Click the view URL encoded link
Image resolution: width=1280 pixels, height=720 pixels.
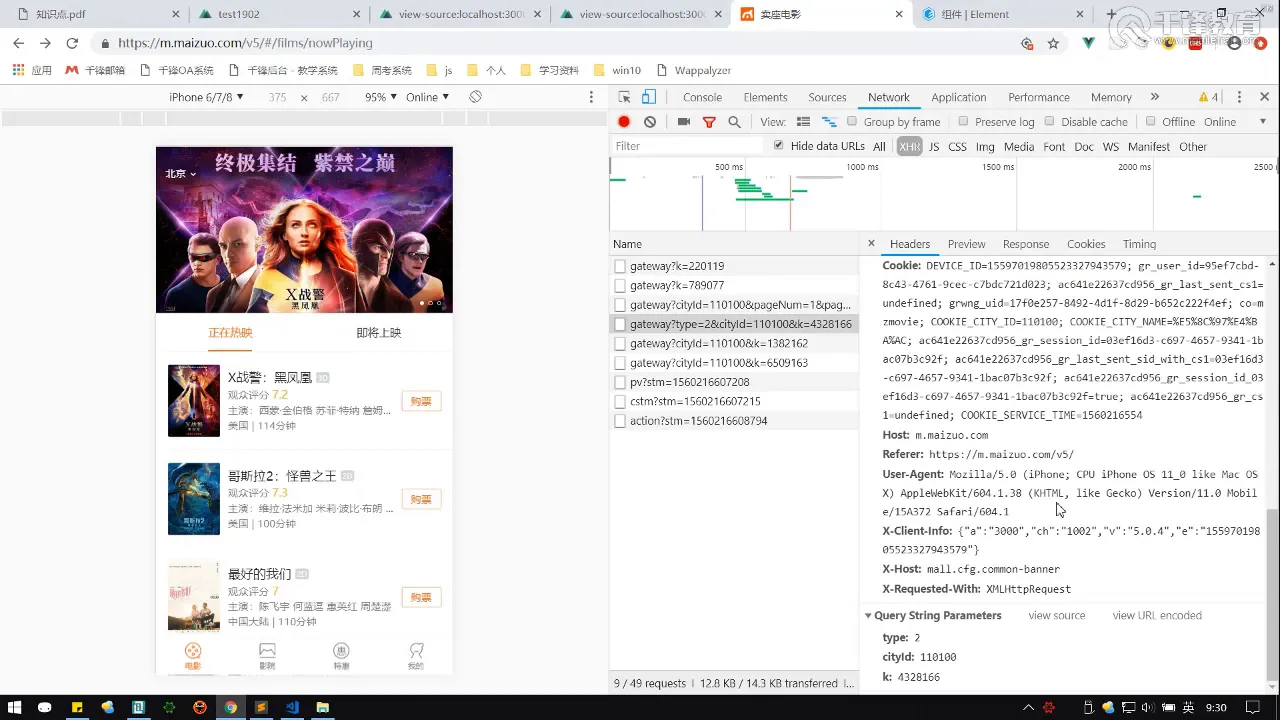(1157, 615)
